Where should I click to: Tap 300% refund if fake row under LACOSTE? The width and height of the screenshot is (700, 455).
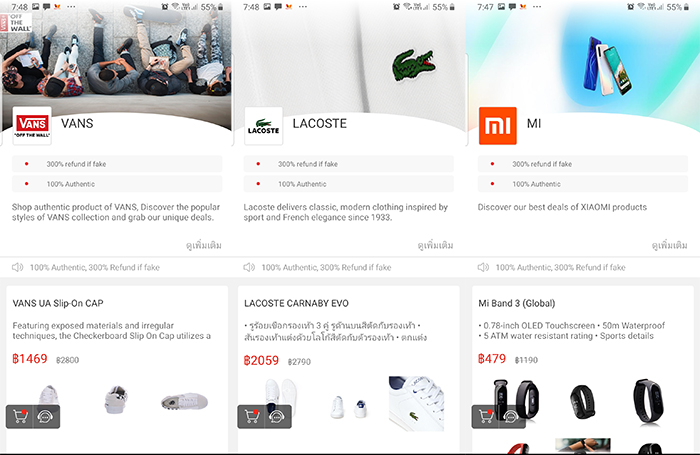(348, 164)
